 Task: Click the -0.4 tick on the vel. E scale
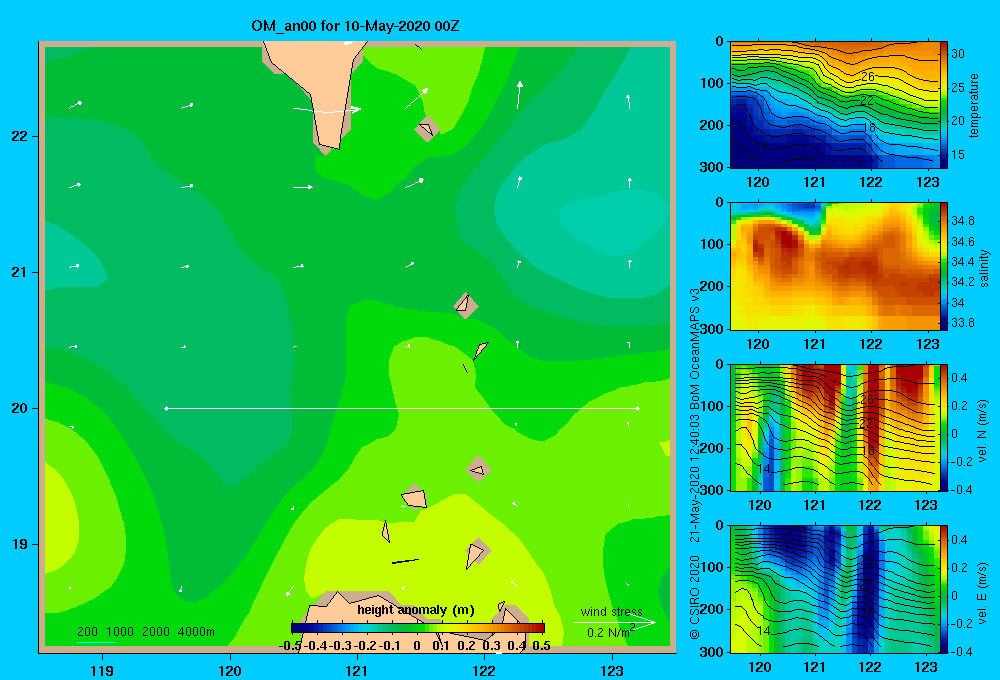961,651
